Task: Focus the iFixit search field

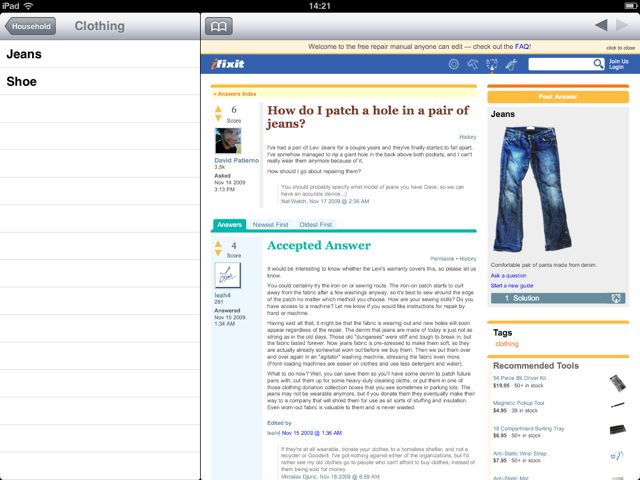Action: (x=561, y=64)
